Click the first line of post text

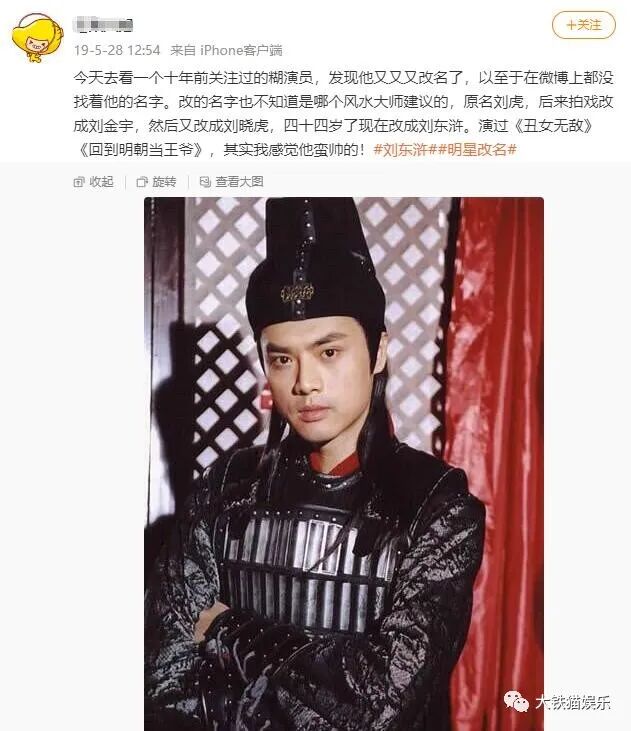click(x=343, y=78)
